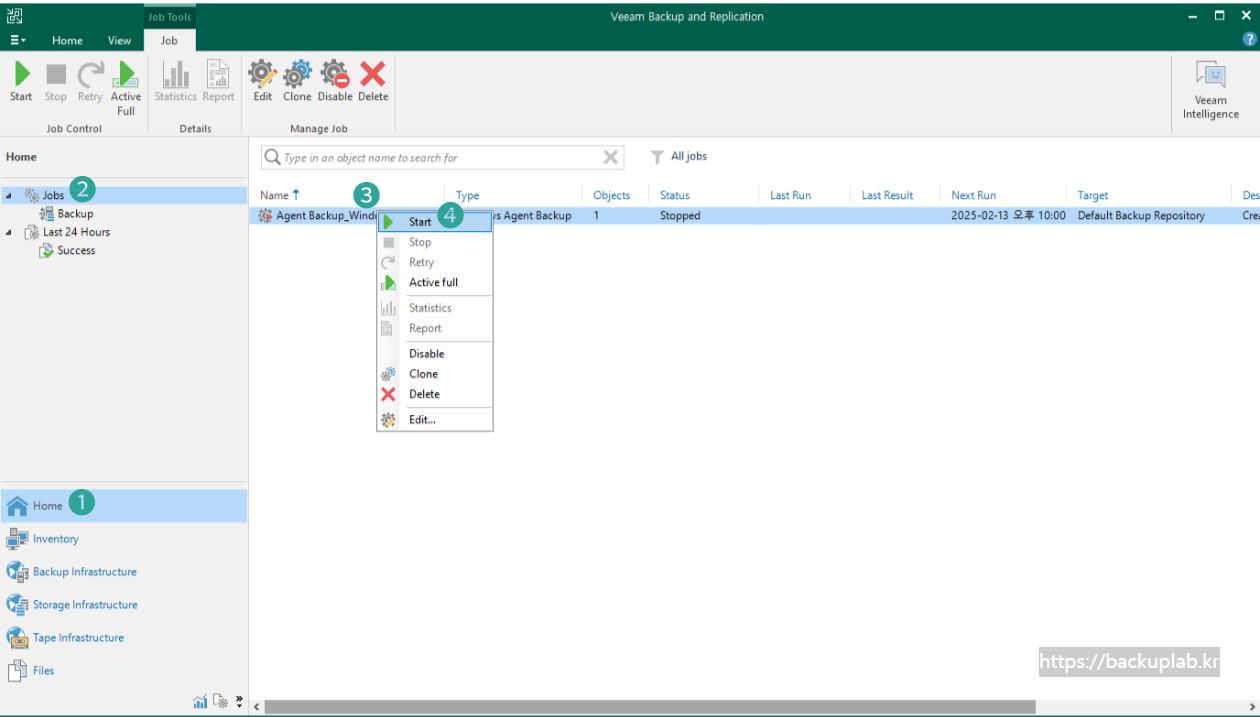
Task: Click the 'Default Backup Repository' target cell
Action: tap(1141, 216)
